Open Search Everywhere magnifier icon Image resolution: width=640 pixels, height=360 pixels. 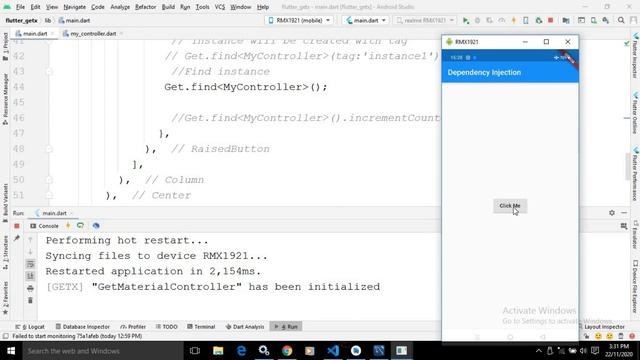[x=621, y=20]
